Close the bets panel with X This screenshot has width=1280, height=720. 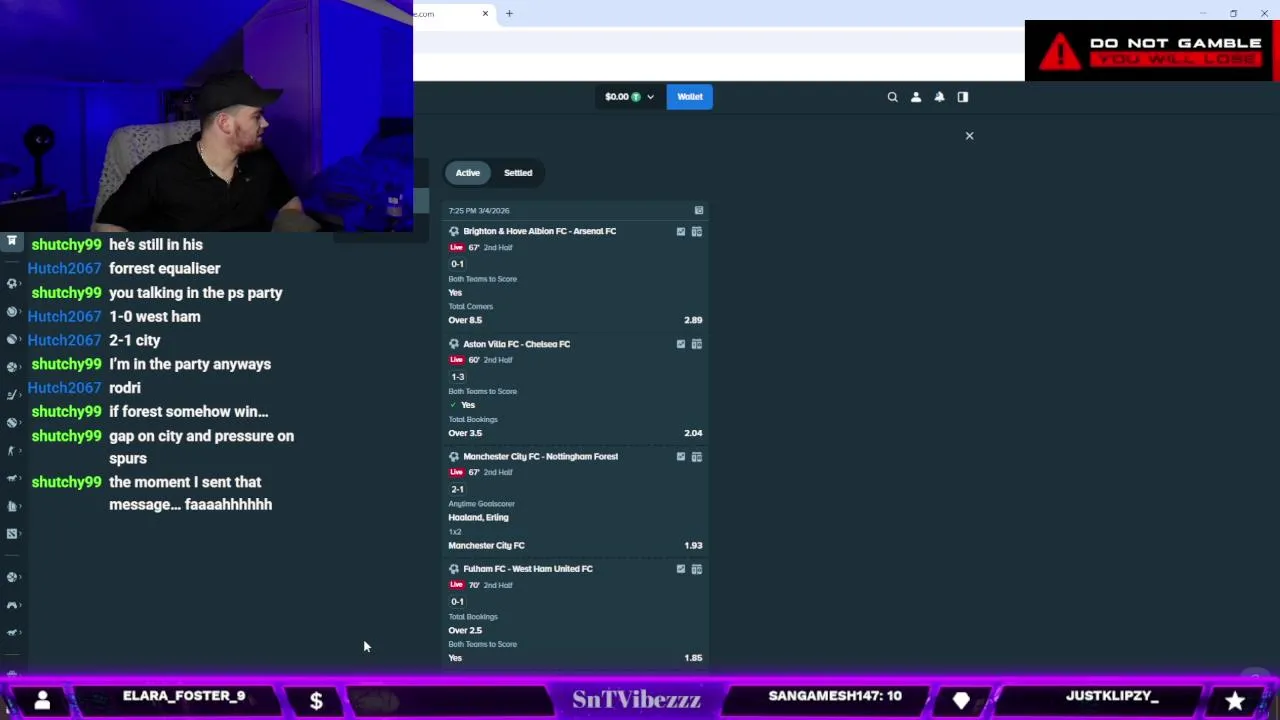coord(969,135)
